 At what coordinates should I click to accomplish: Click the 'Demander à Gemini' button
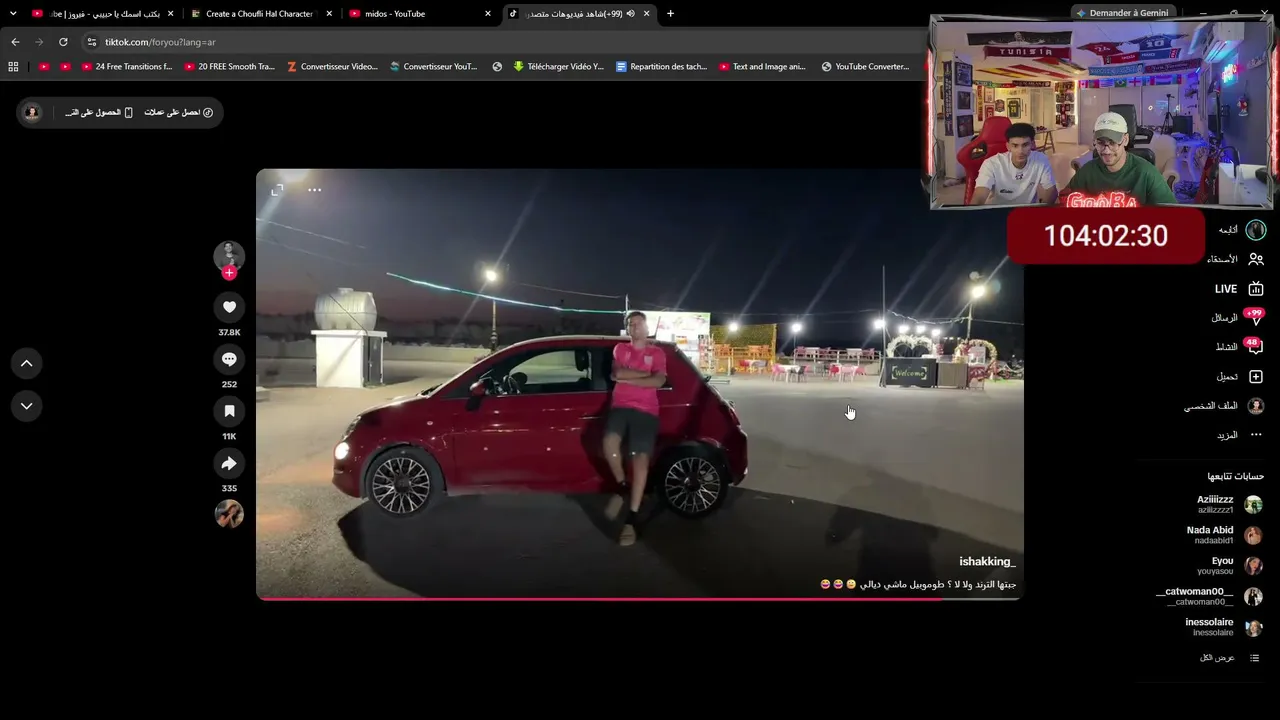[x=1121, y=13]
